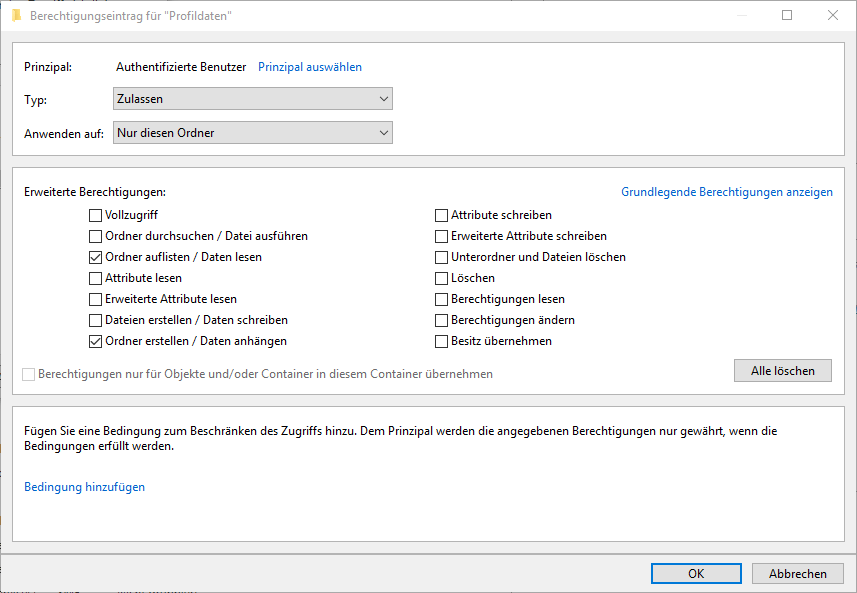Open the Typ dropdown showing Zulassen
Image resolution: width=857 pixels, height=593 pixels.
tap(252, 99)
